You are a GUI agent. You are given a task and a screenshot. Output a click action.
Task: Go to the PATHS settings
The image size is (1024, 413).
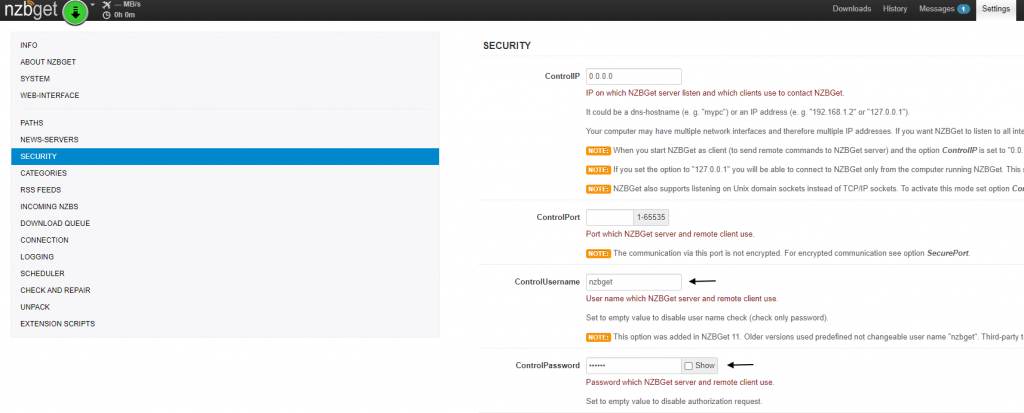coord(225,123)
